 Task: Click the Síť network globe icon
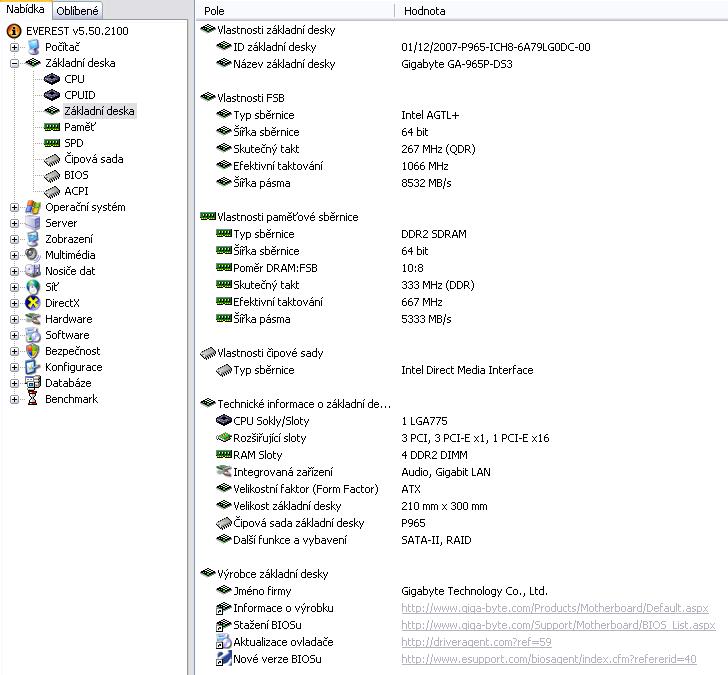[33, 287]
